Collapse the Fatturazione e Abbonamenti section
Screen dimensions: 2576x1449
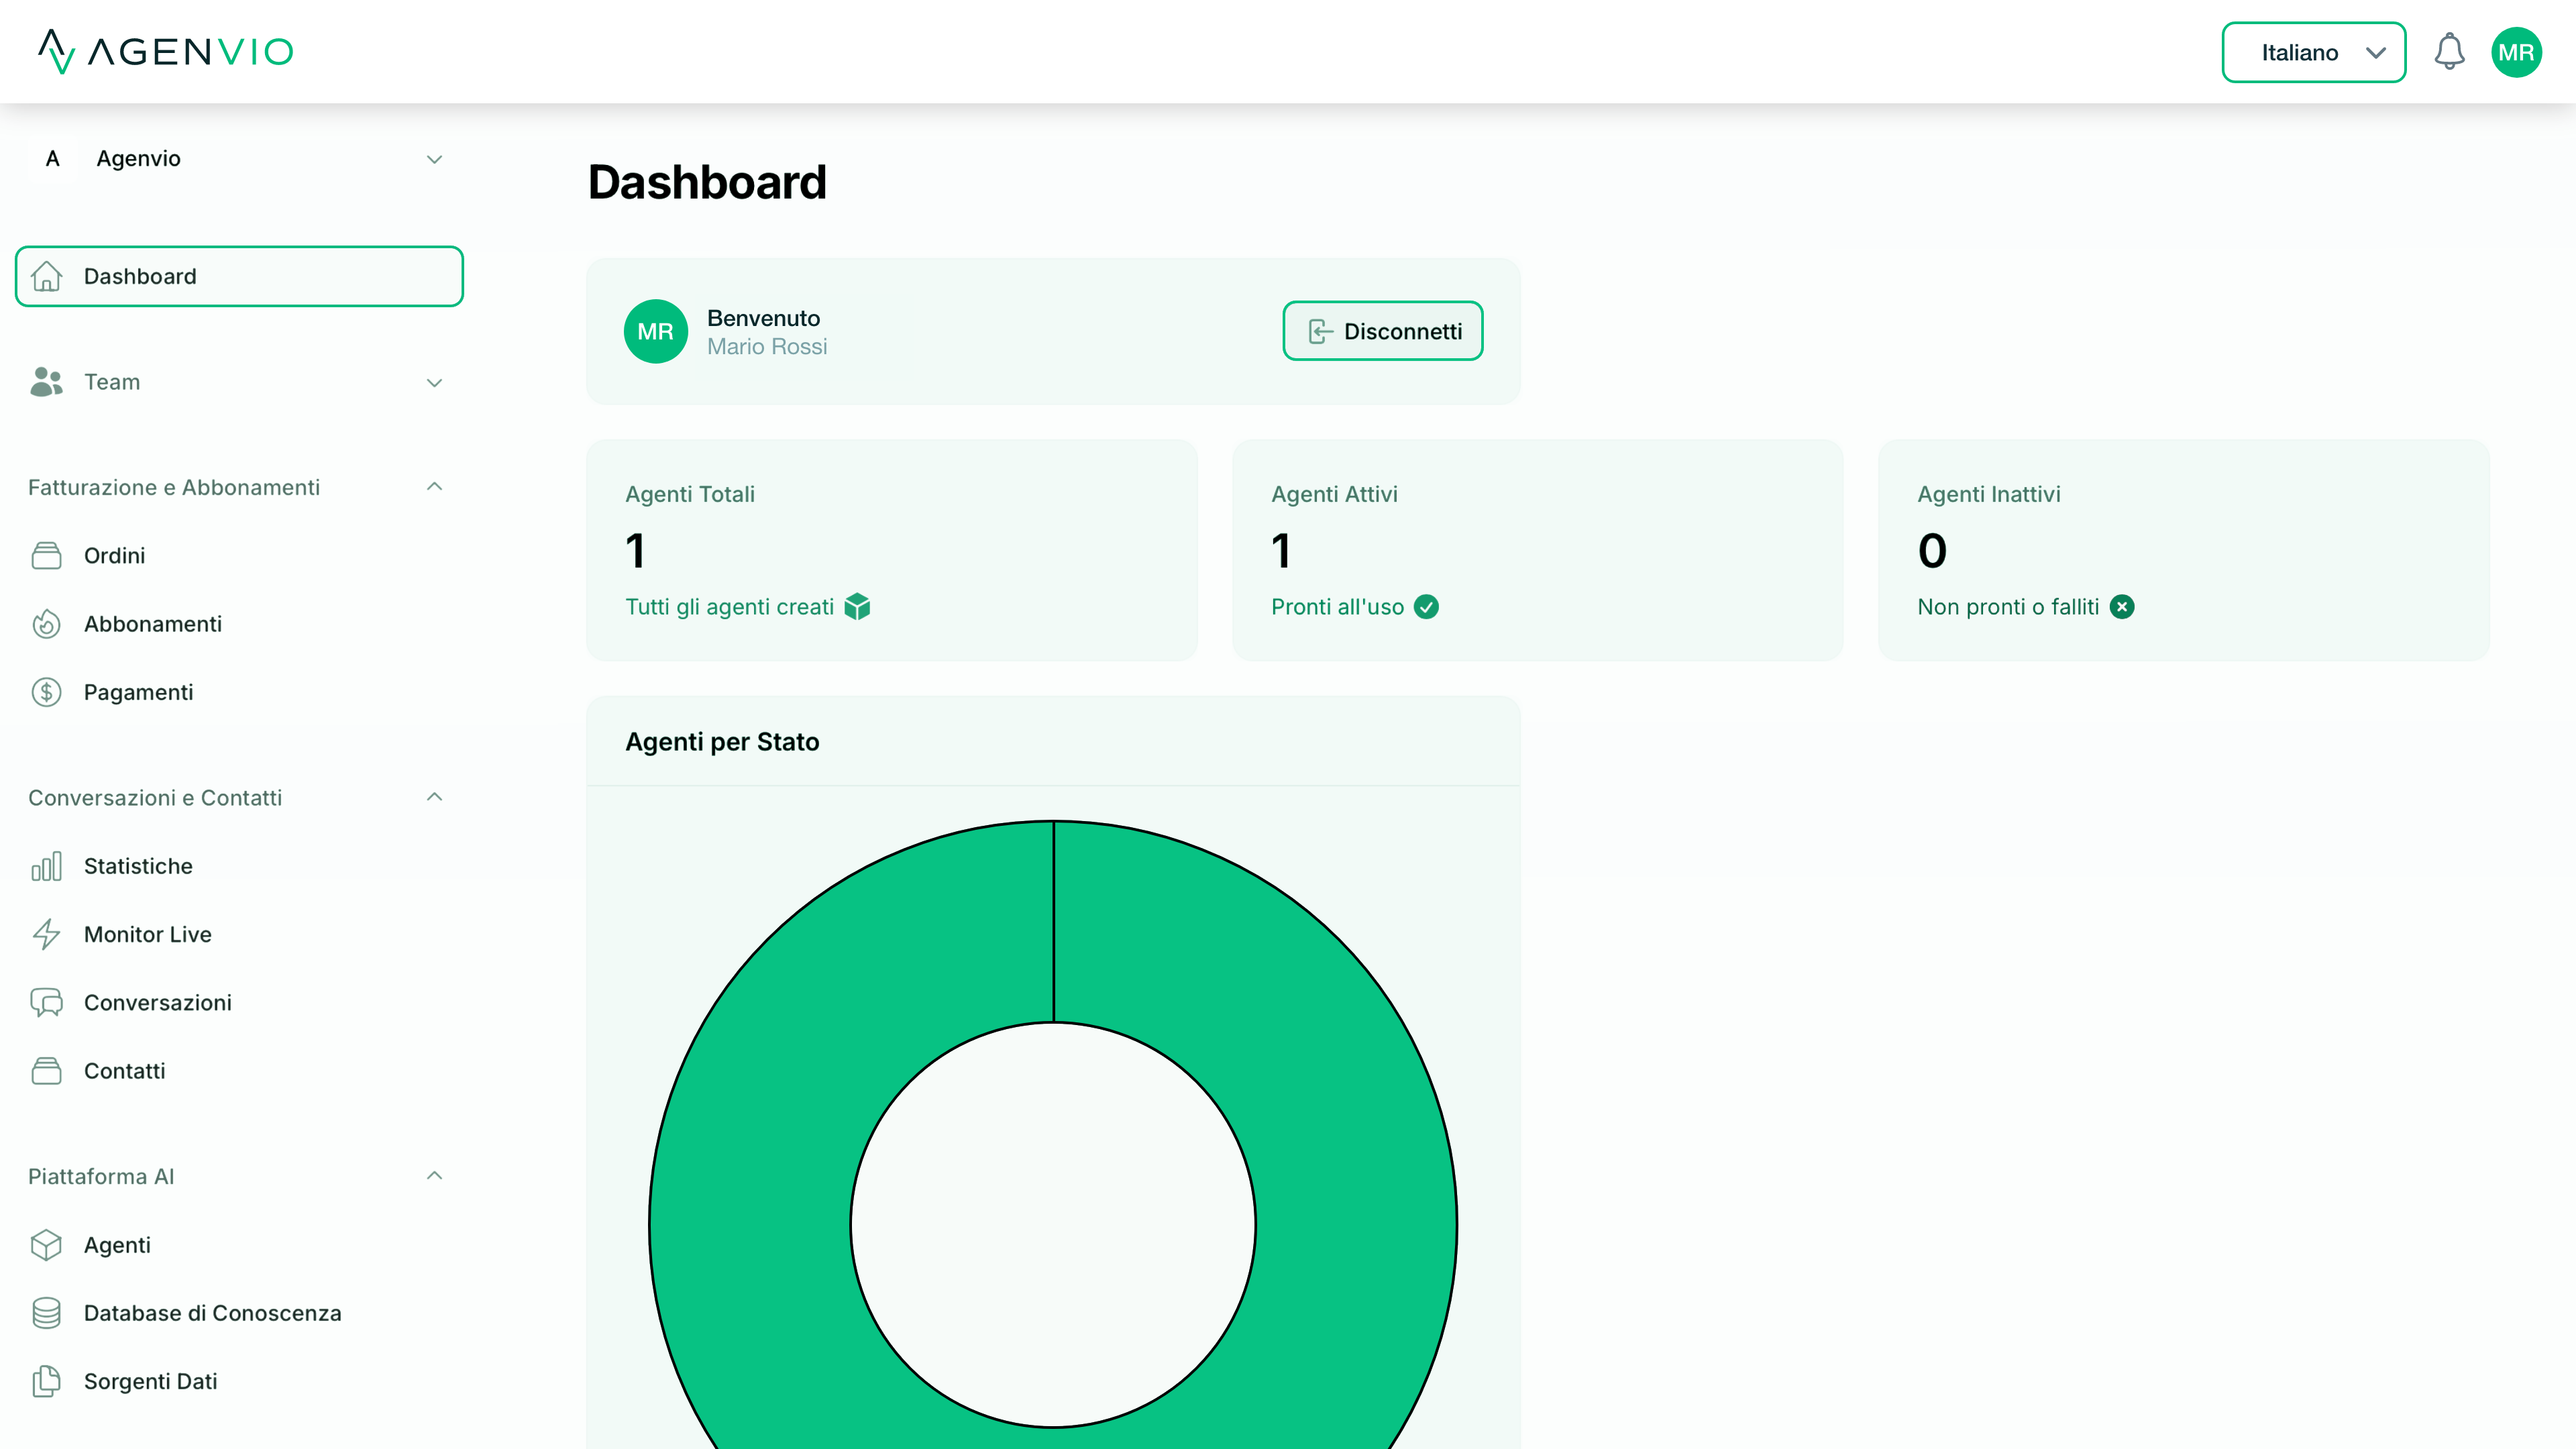pos(434,487)
